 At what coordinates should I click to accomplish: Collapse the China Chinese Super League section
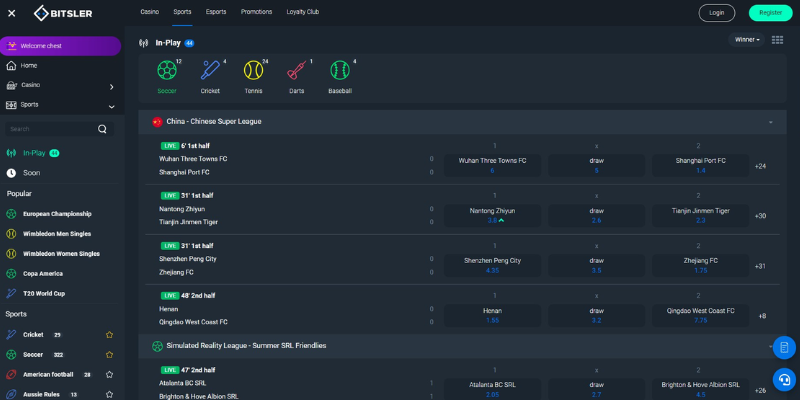pyautogui.click(x=770, y=122)
